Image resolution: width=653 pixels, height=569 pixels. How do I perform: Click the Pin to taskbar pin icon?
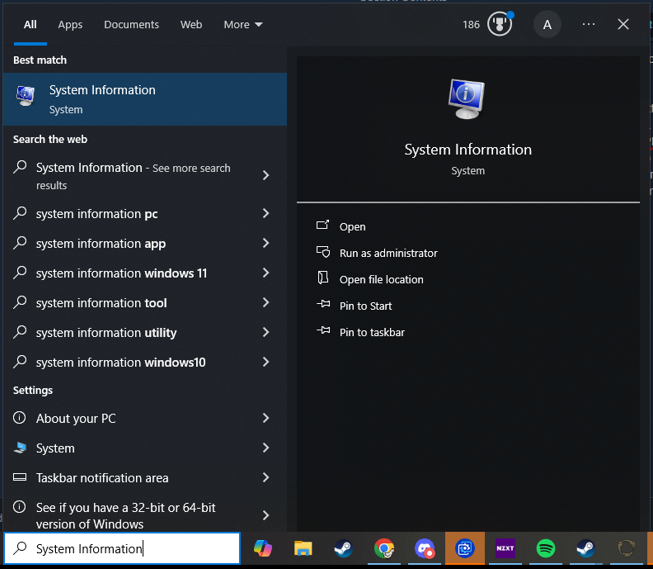(x=323, y=331)
